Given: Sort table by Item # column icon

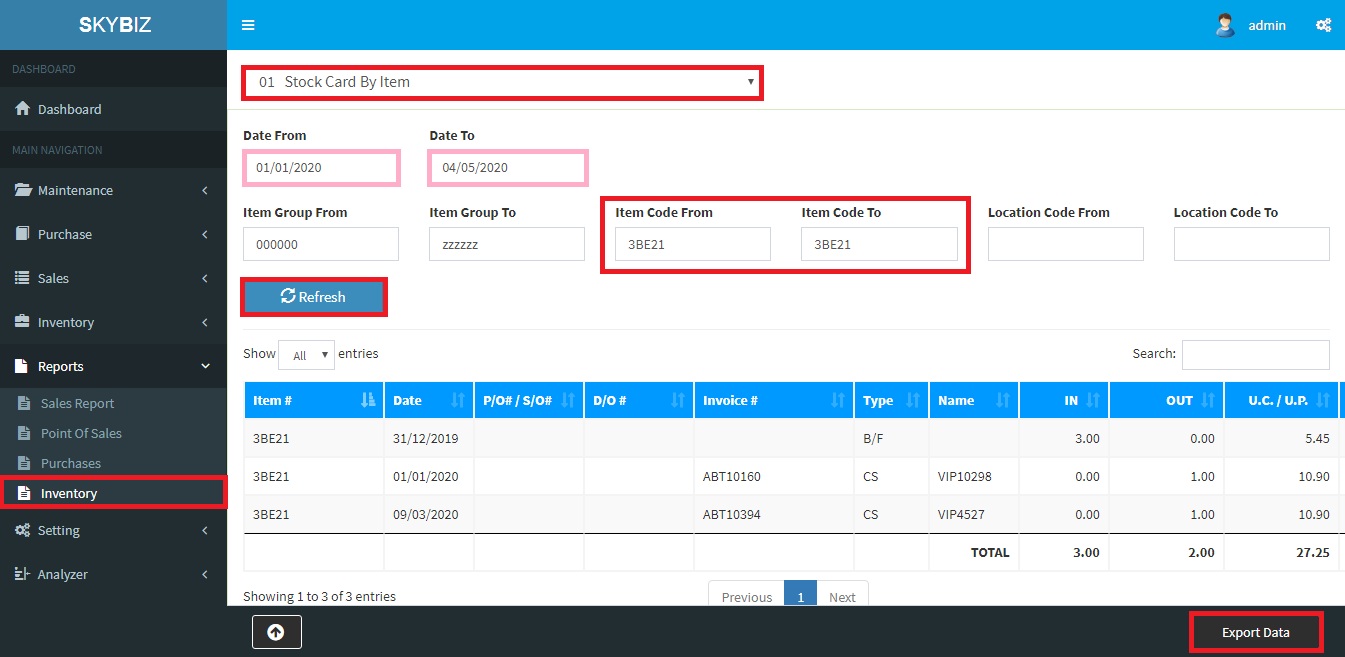Looking at the screenshot, I should tap(368, 400).
